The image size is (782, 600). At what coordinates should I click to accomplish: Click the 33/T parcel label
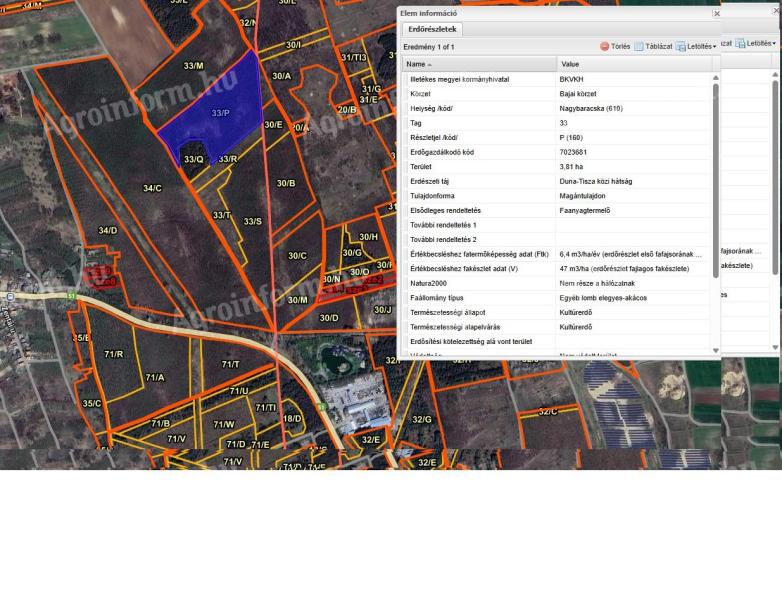pyautogui.click(x=221, y=215)
